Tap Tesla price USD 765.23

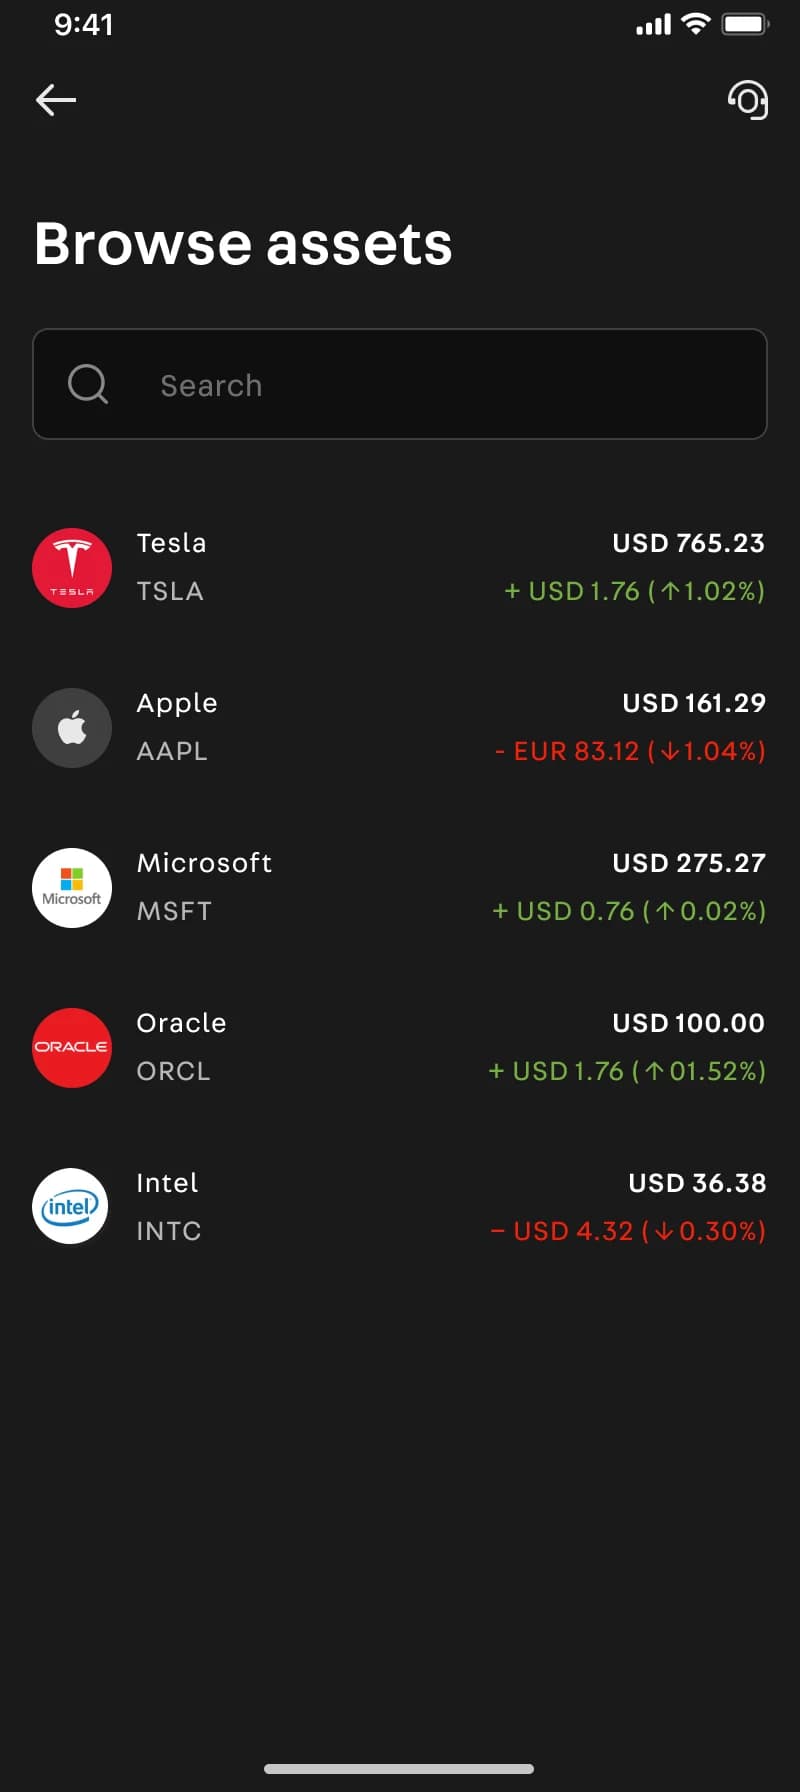point(689,543)
